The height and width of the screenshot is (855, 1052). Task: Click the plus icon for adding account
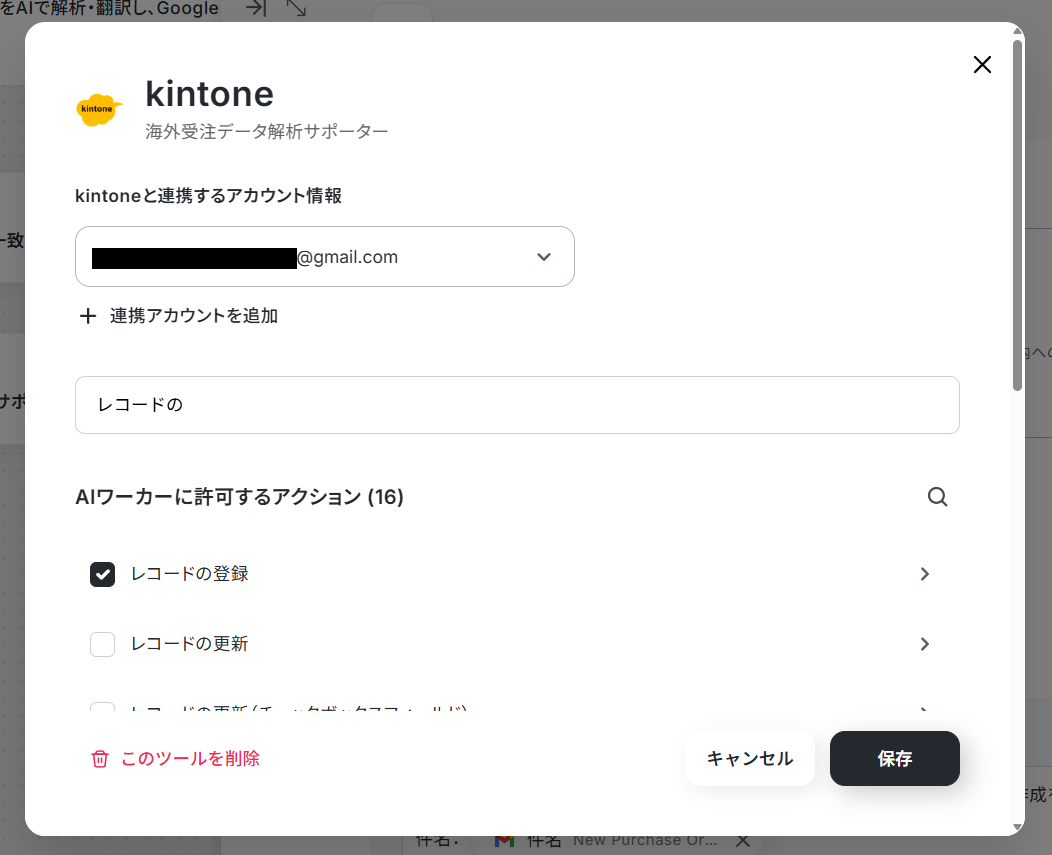[88, 316]
